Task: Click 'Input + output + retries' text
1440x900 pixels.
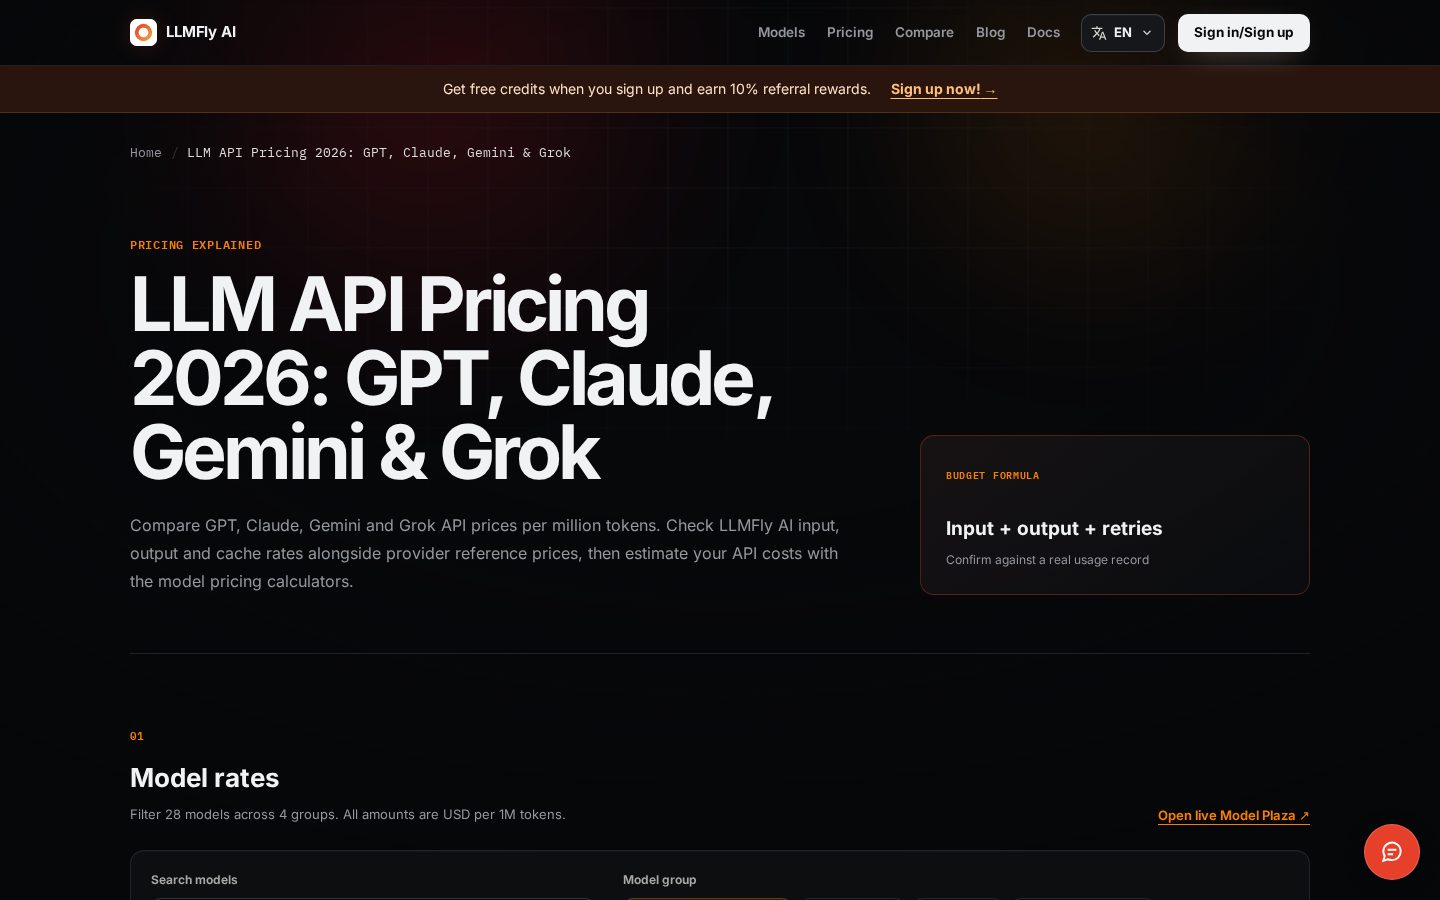Action: pyautogui.click(x=1054, y=529)
